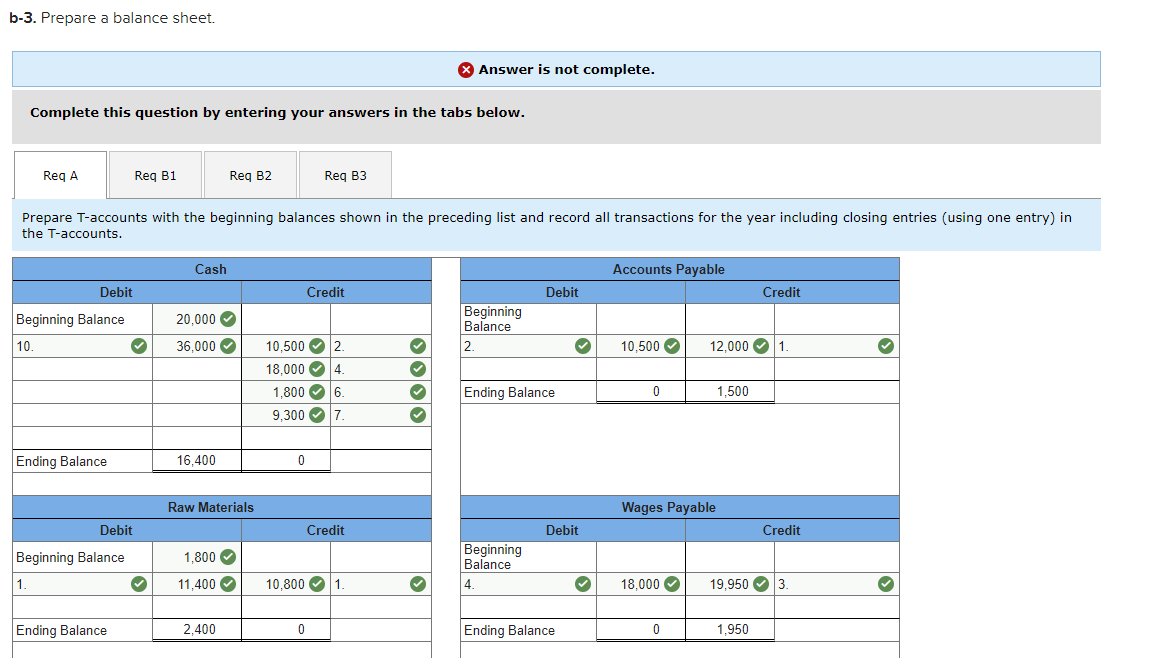Image resolution: width=1172 pixels, height=658 pixels.
Task: Select the Accounts Payable credit label '1.'
Action: 836,346
